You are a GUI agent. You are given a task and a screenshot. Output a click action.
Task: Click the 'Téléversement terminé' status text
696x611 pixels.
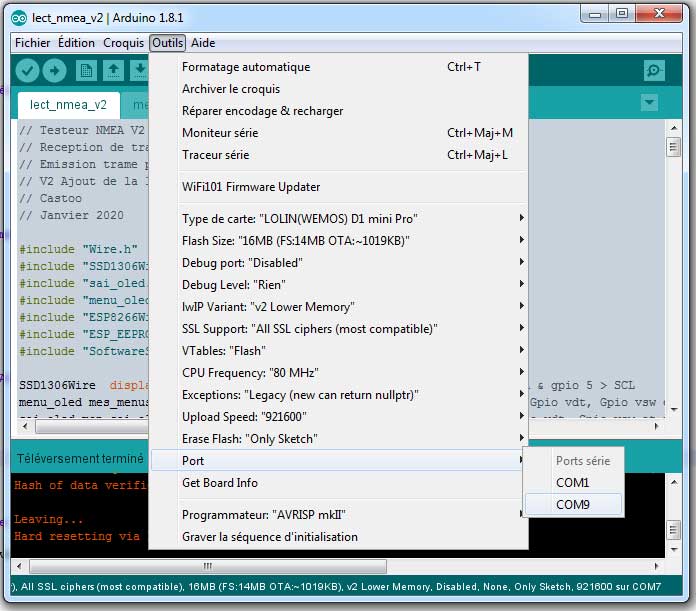(x=80, y=458)
